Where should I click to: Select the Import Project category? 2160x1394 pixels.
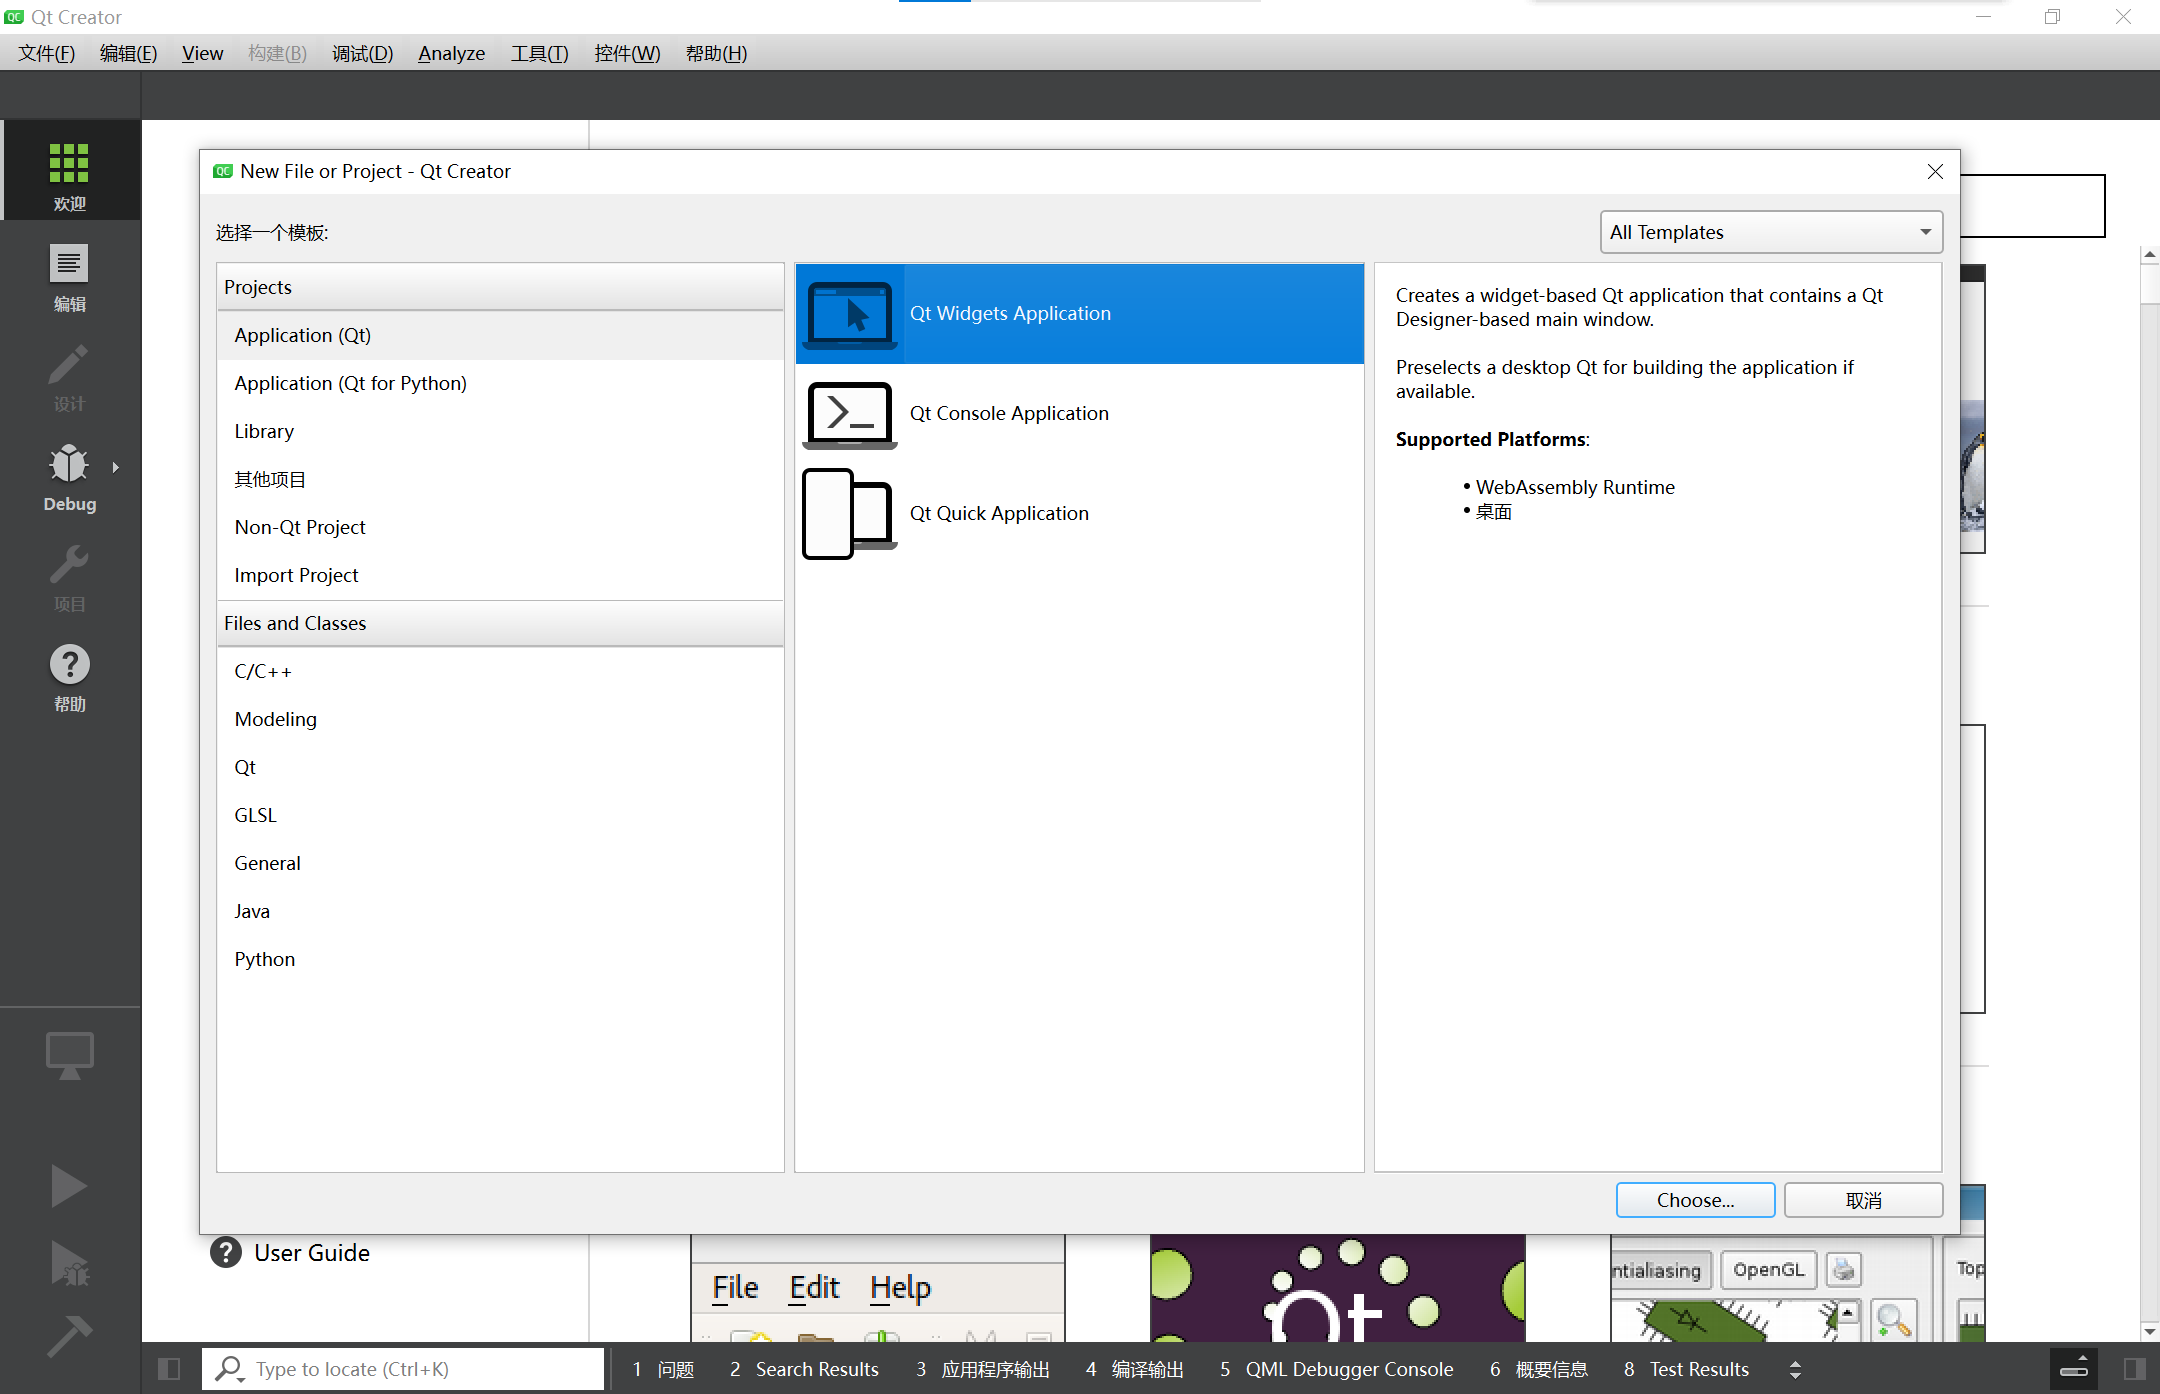coord(500,575)
